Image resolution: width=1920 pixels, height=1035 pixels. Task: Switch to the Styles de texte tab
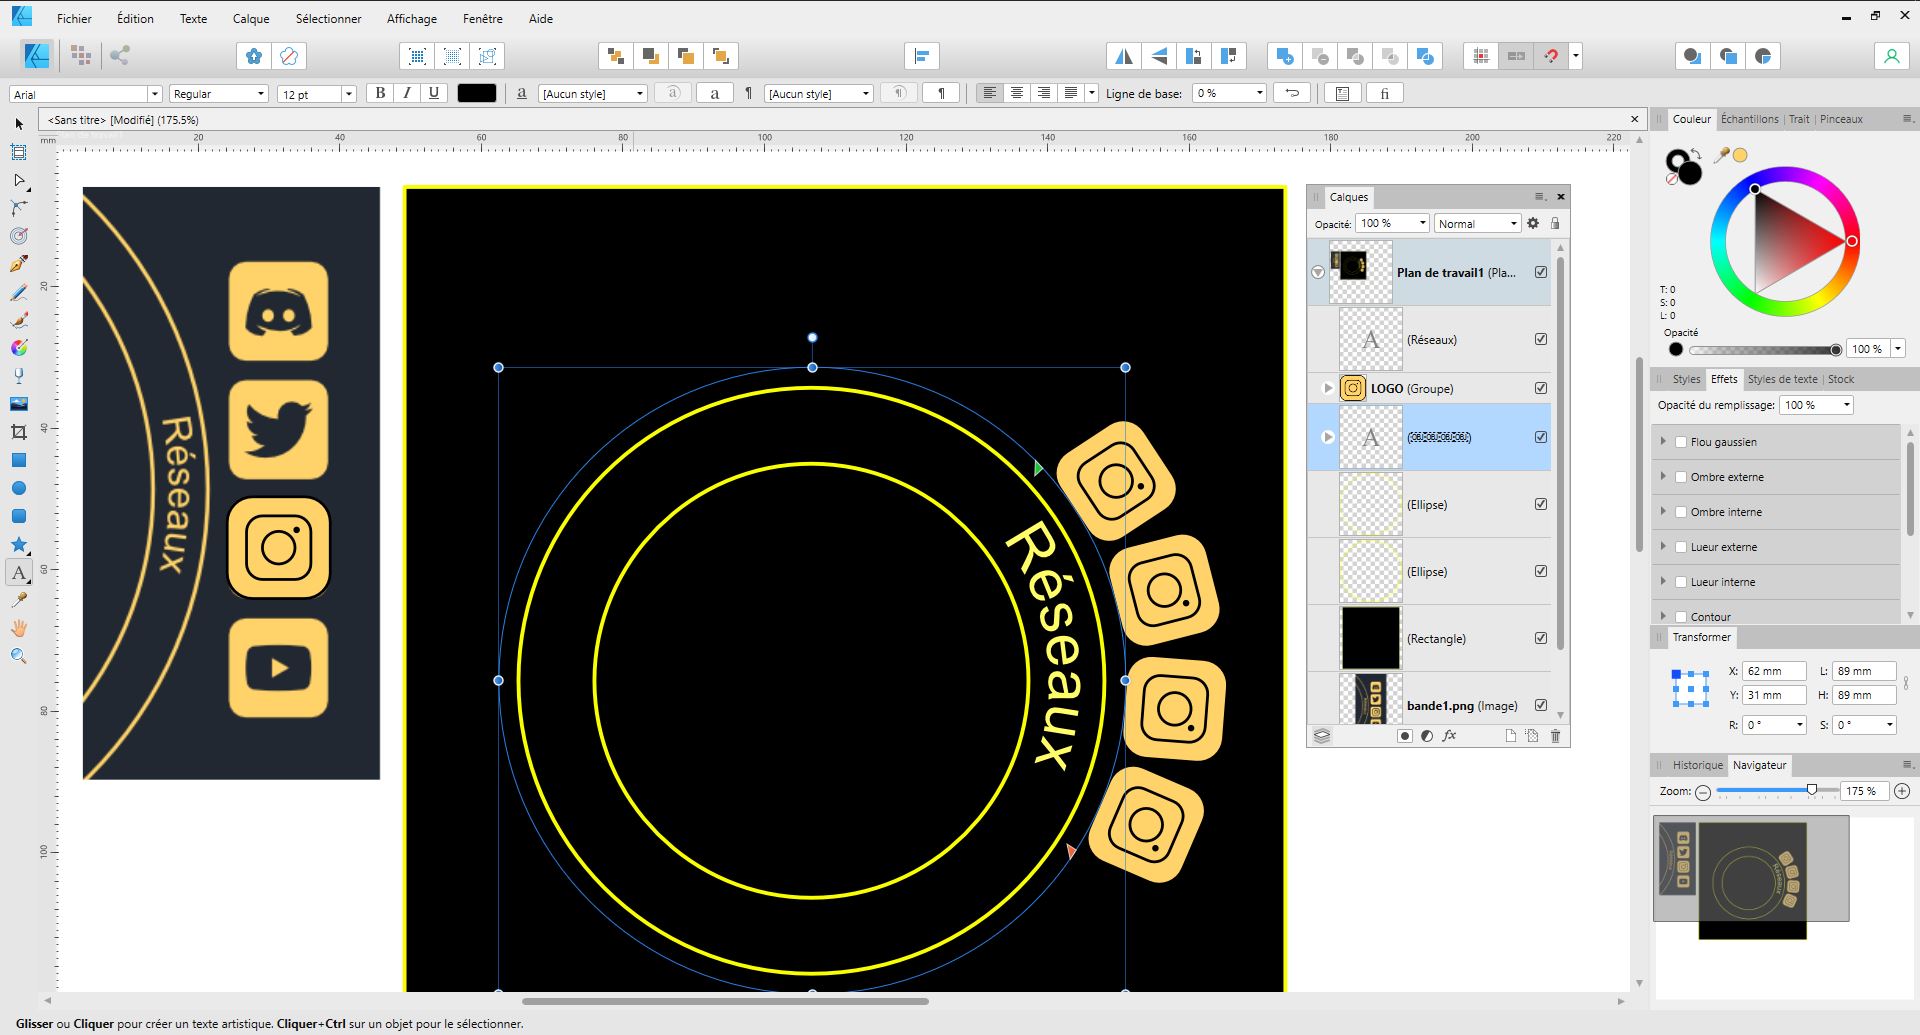(1783, 379)
